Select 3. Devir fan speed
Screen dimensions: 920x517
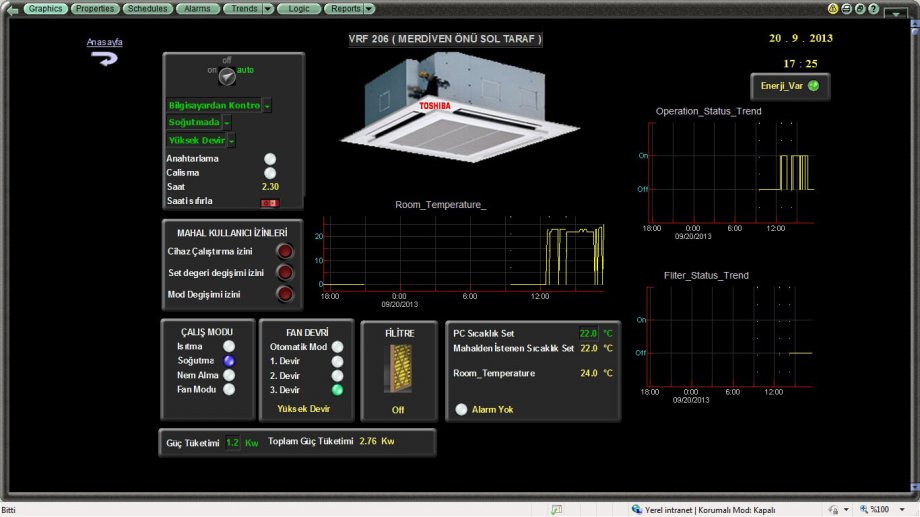click(337, 390)
